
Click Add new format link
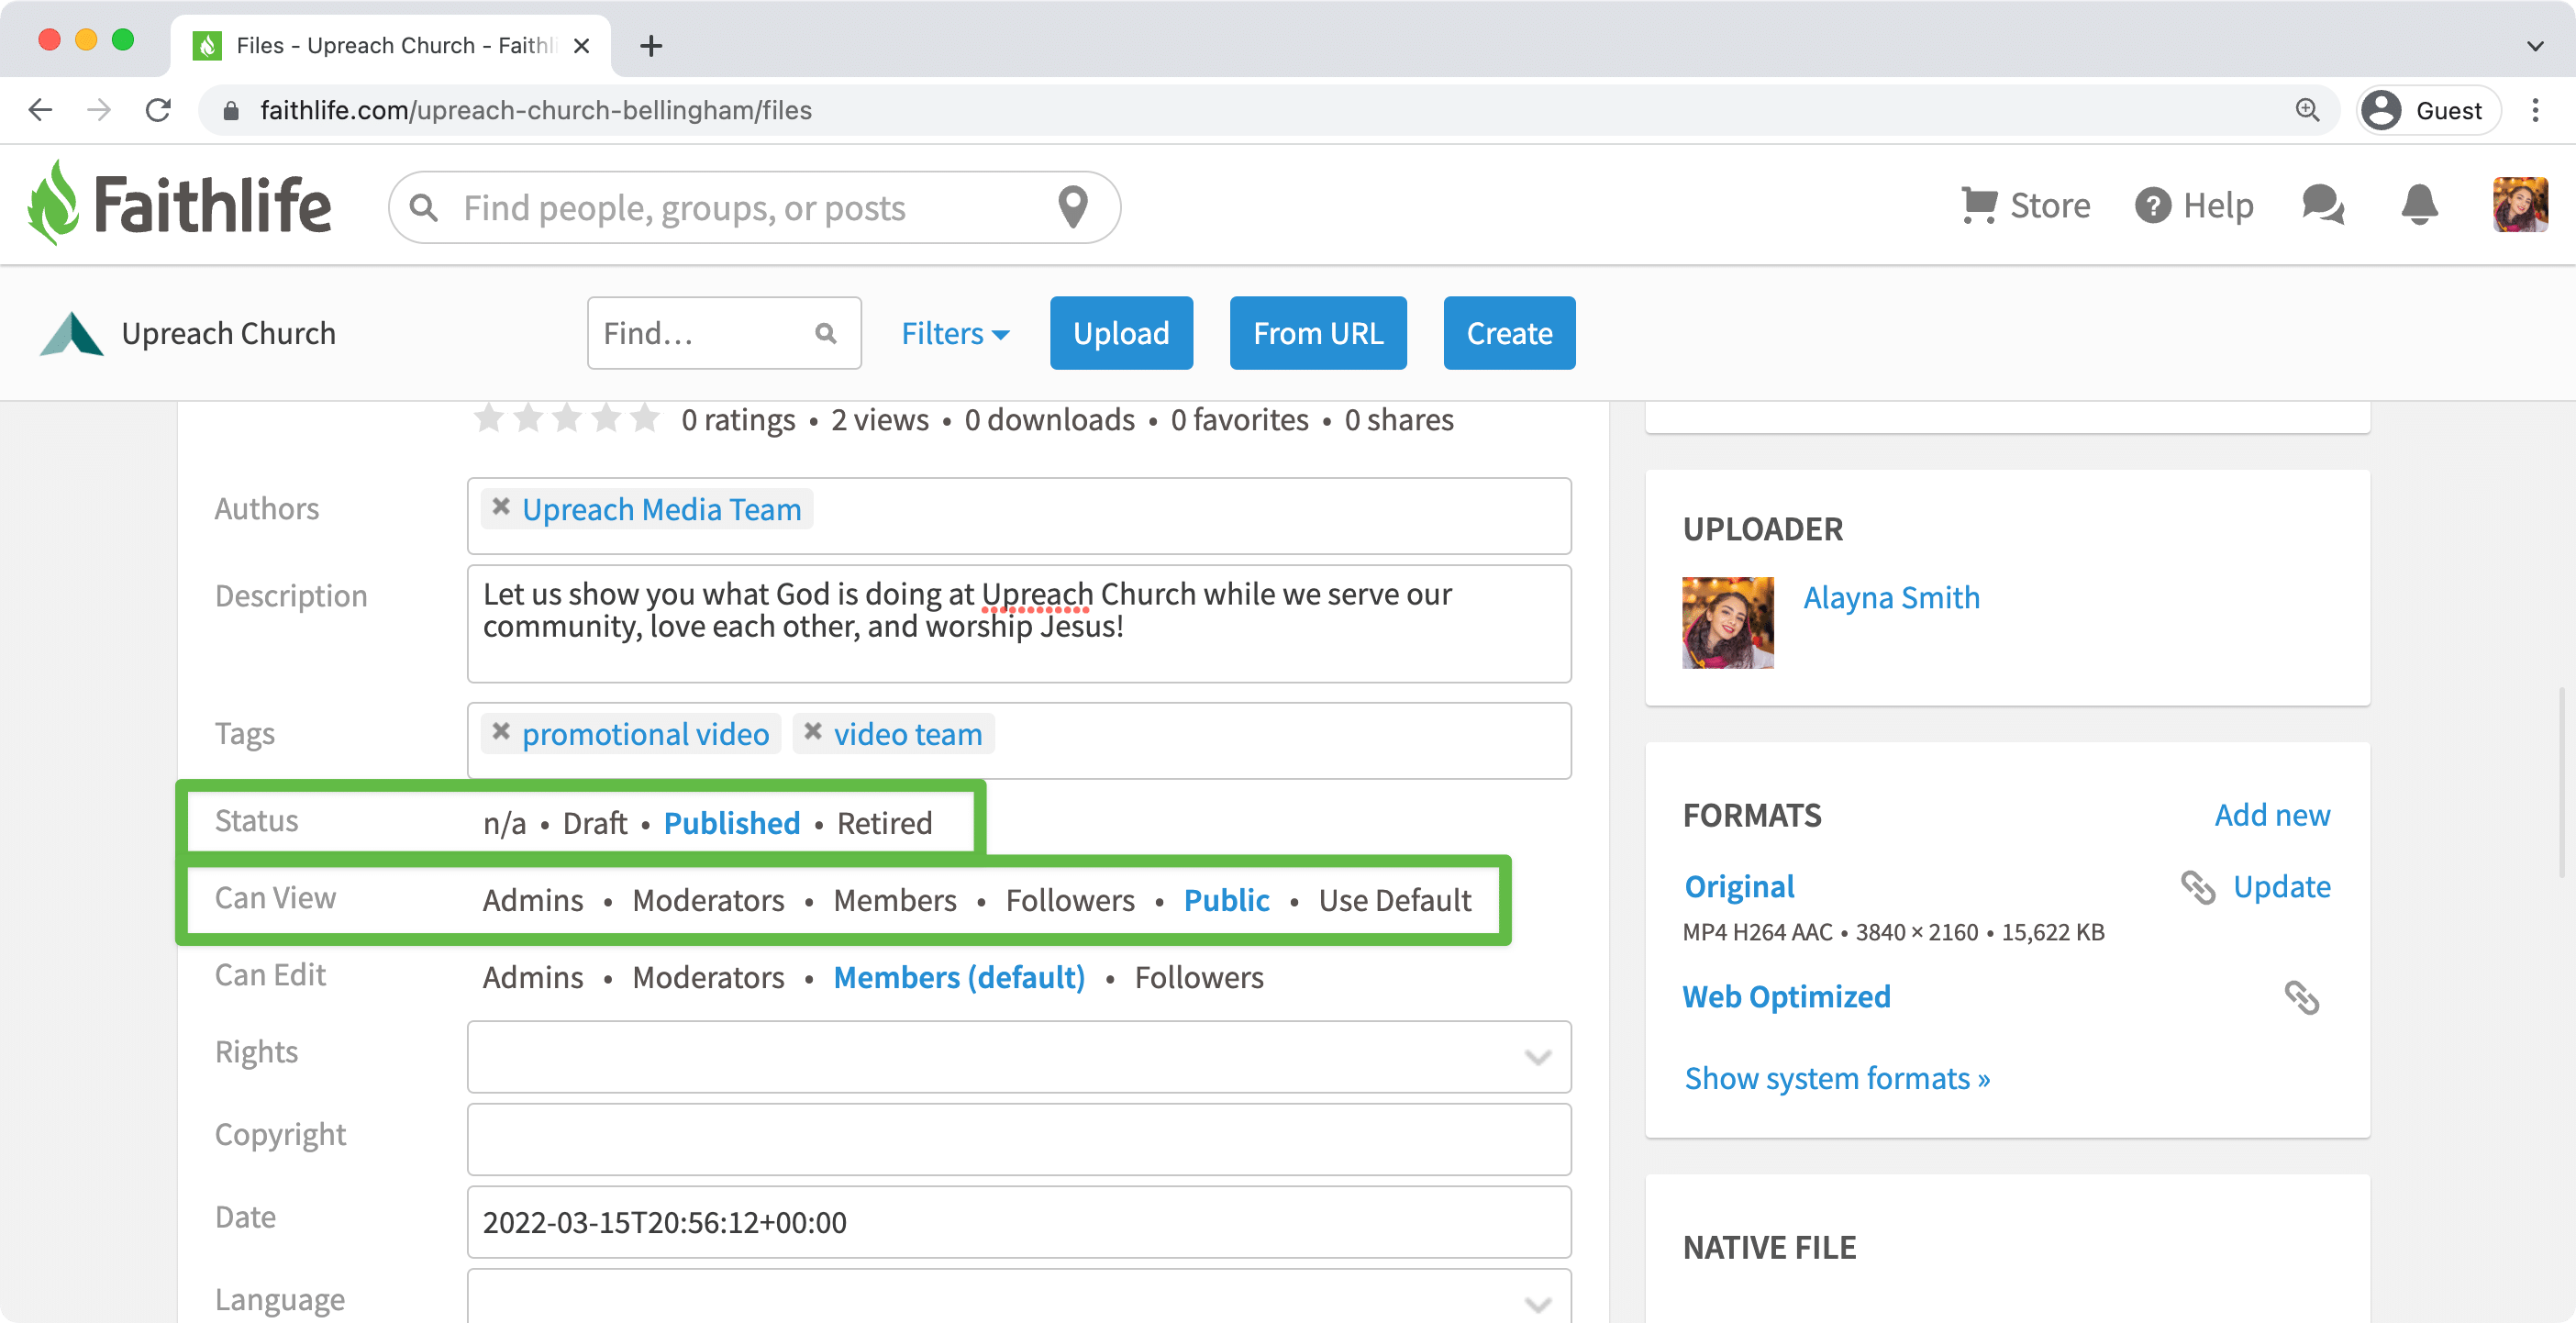click(2272, 815)
